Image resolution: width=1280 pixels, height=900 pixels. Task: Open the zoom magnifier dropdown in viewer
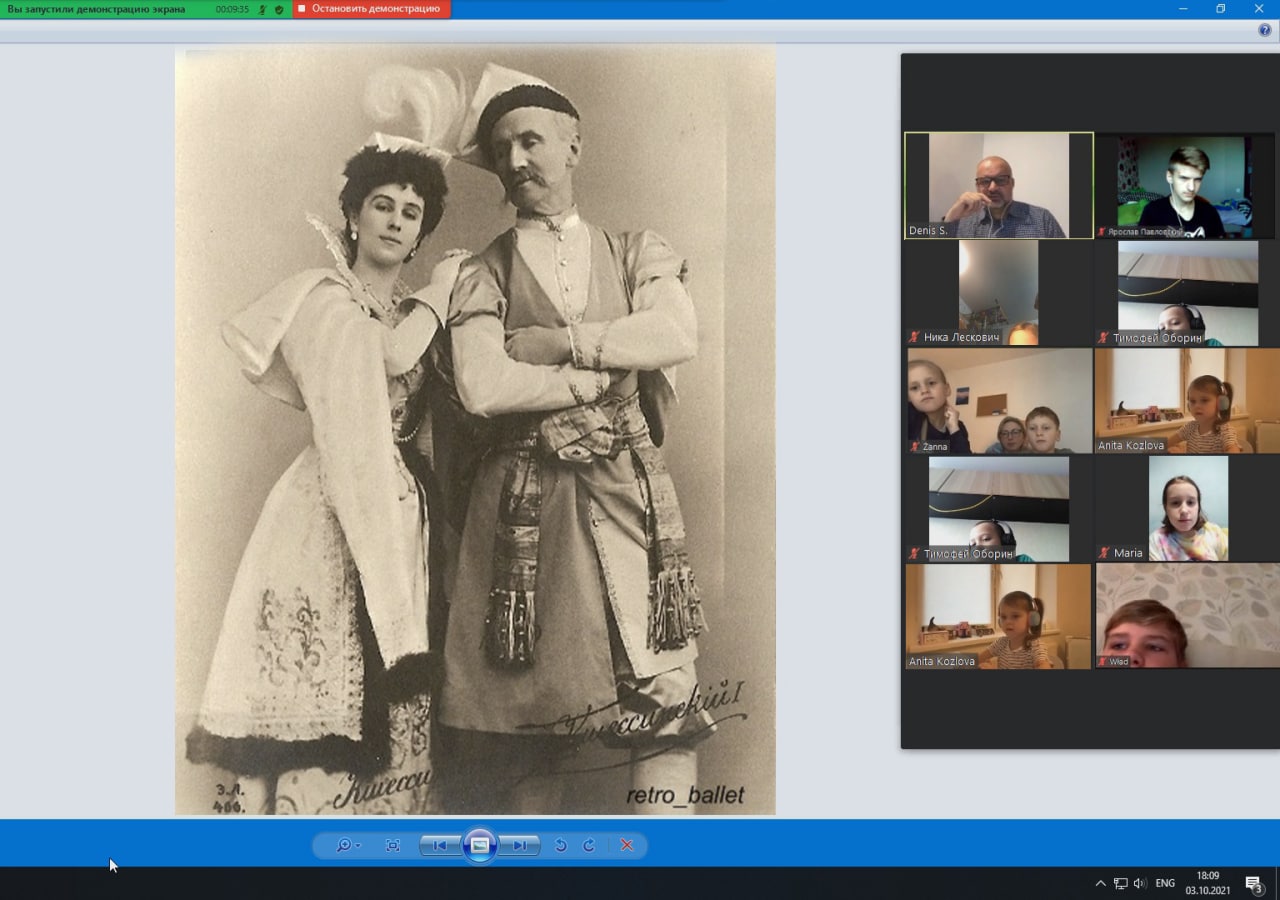pos(347,845)
